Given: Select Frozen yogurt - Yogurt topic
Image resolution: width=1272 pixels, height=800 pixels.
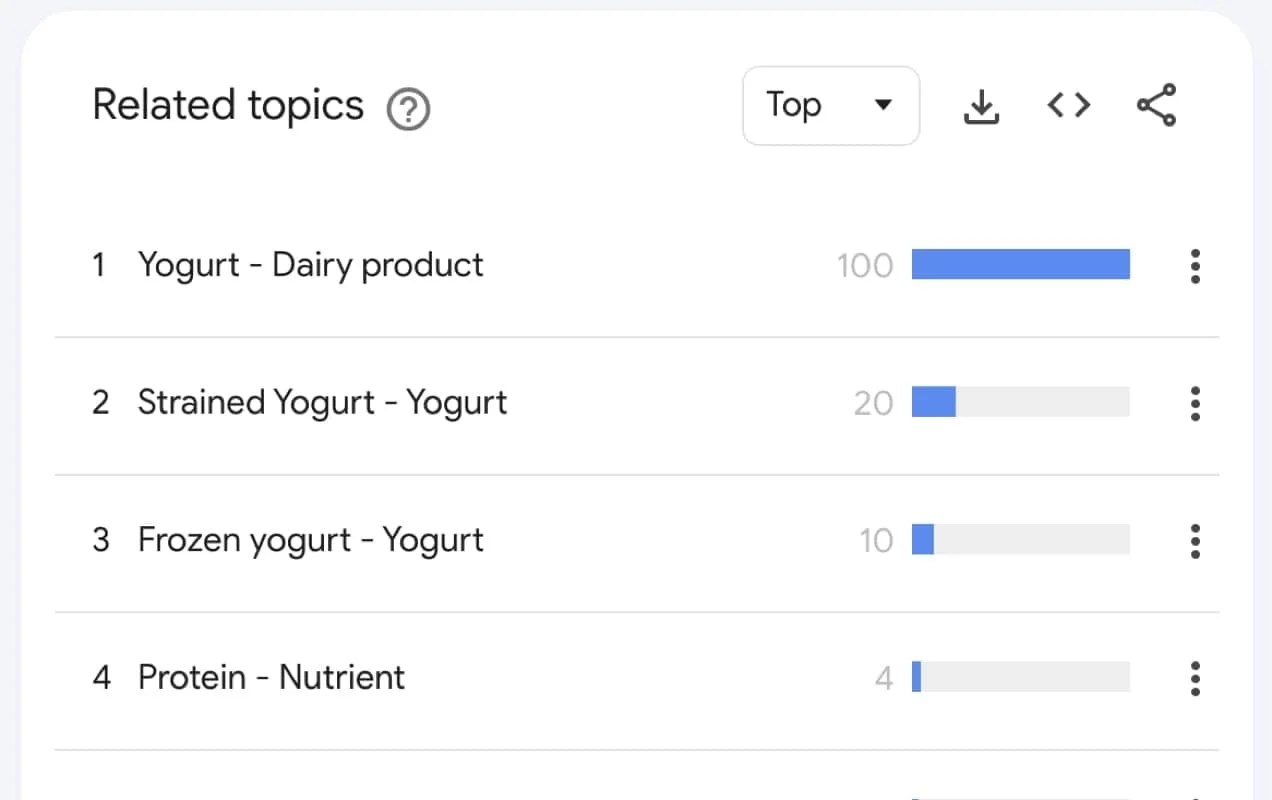Looking at the screenshot, I should pos(310,540).
